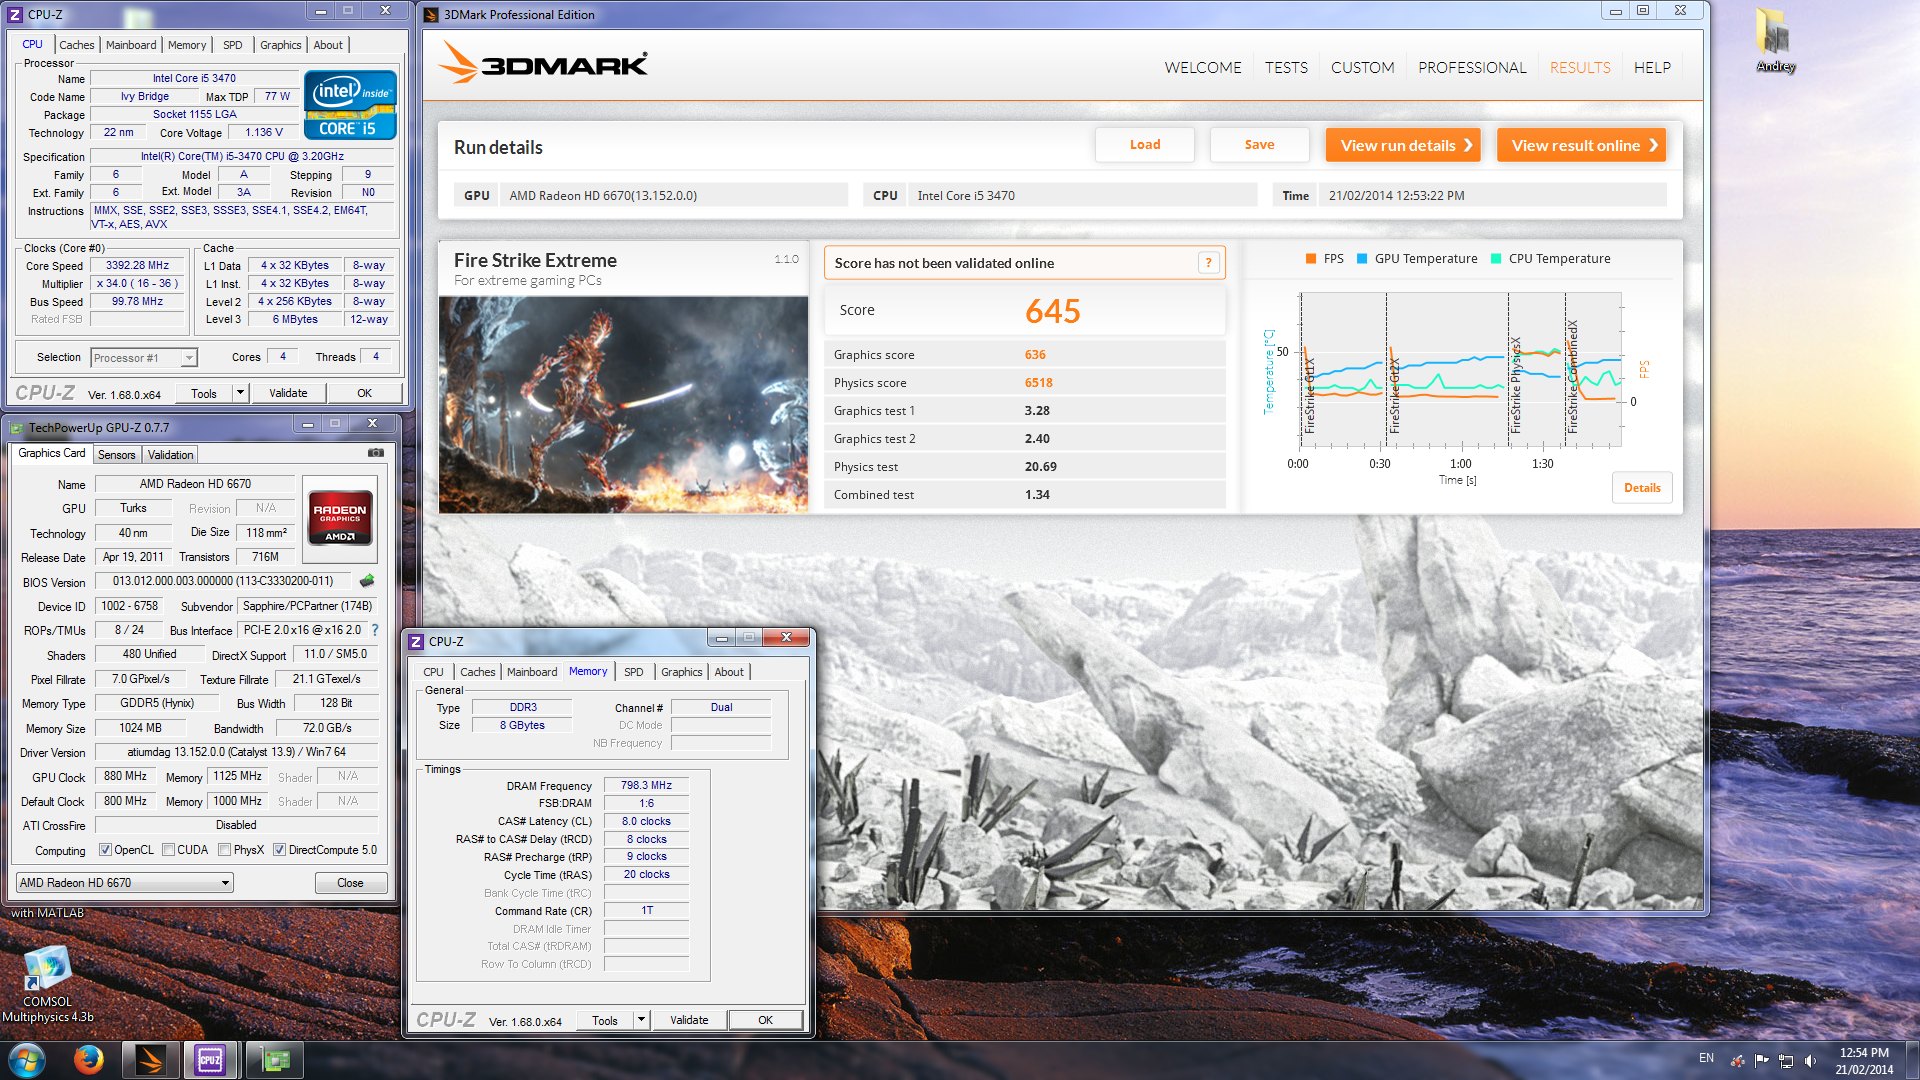Viewport: 1920px width, 1080px height.
Task: Switch to 3DMark via taskbar icon
Action: click(x=151, y=1060)
